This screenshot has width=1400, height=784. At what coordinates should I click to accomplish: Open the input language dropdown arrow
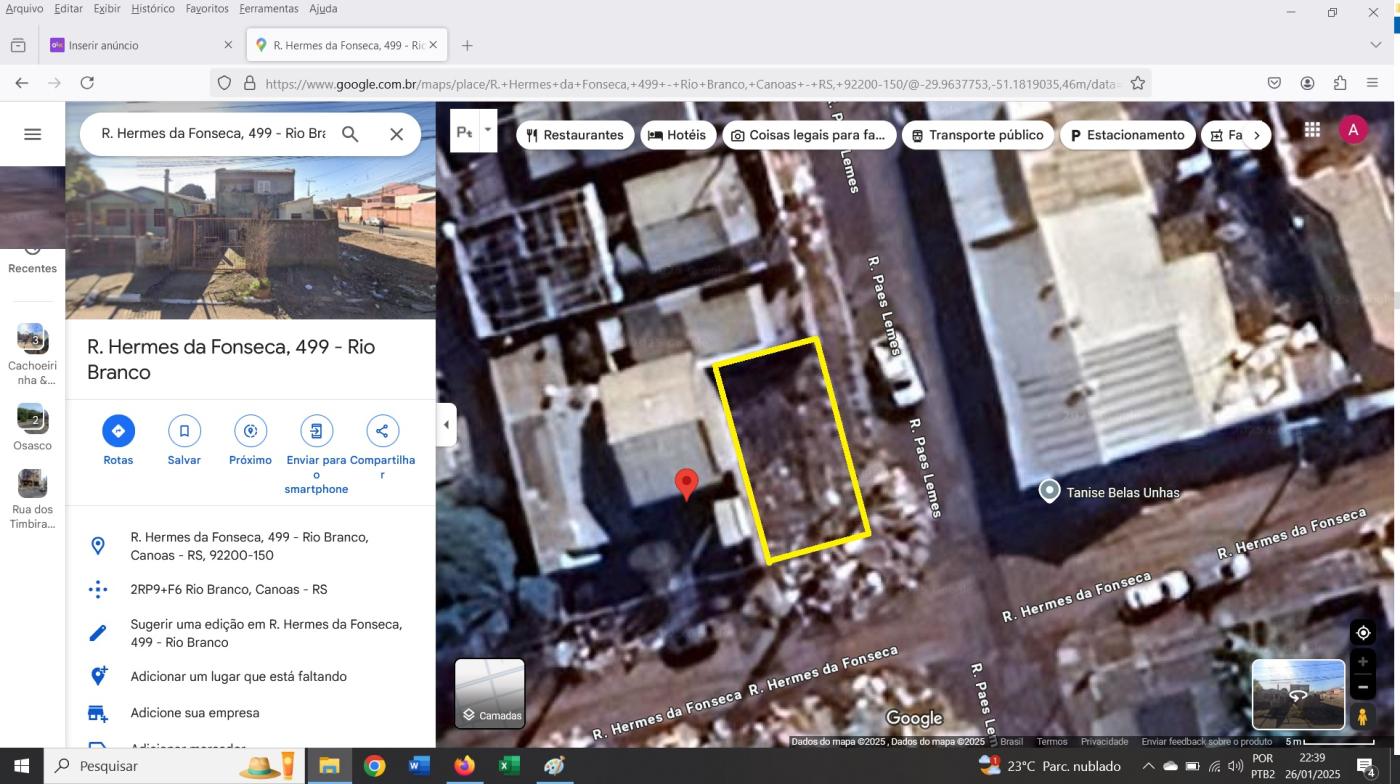[x=488, y=130]
